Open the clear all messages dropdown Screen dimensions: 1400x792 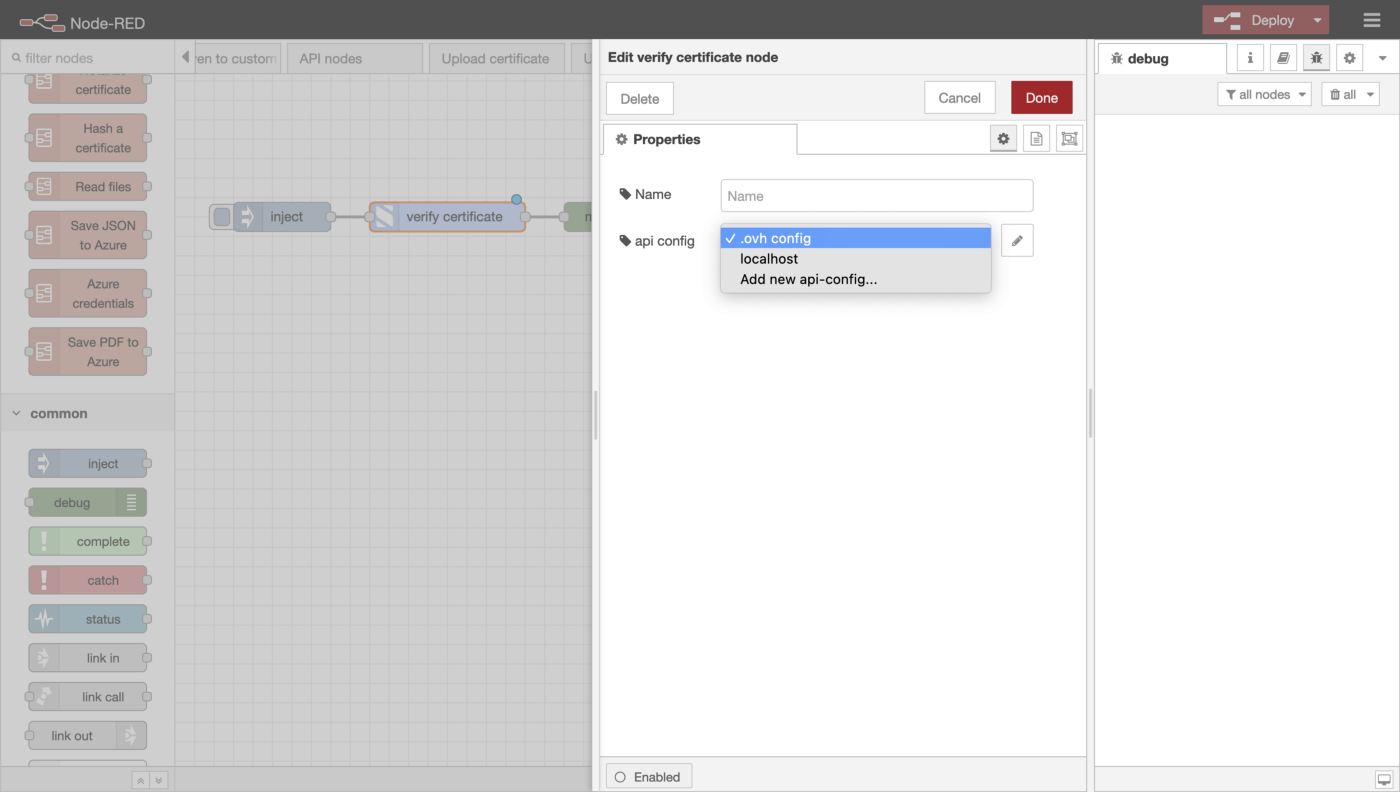click(1350, 94)
